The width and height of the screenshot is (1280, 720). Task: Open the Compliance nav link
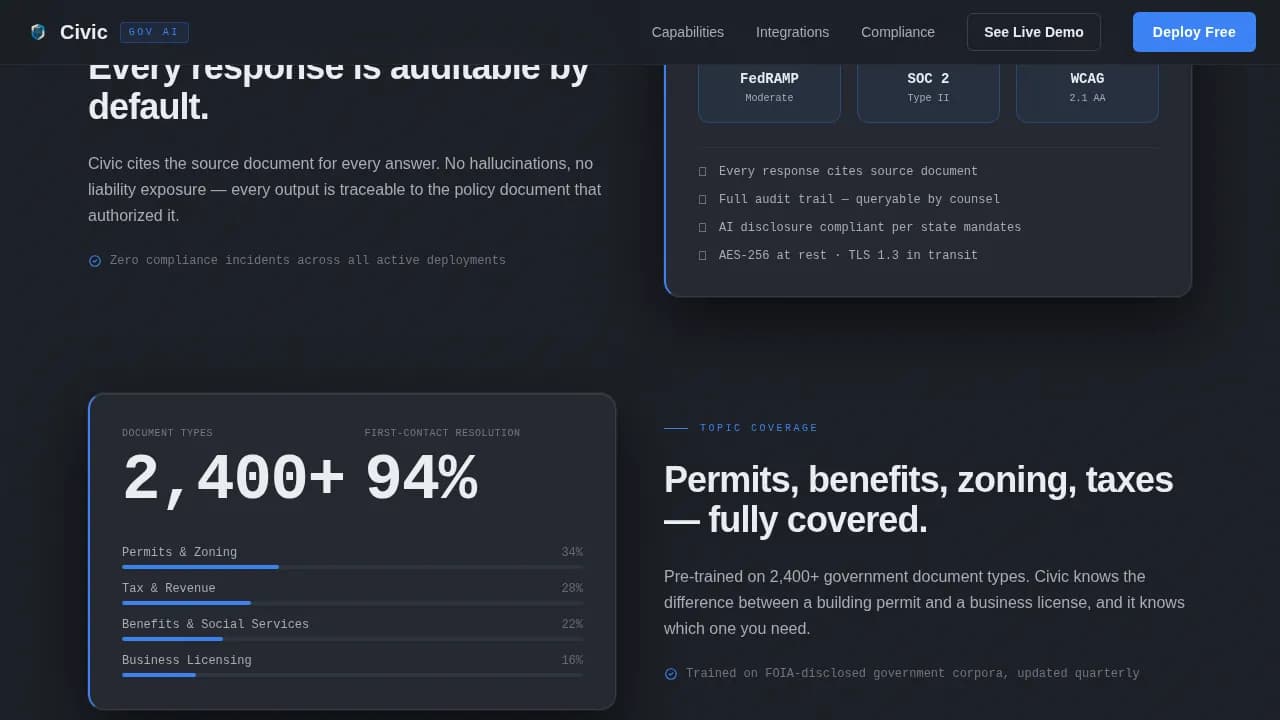pyautogui.click(x=898, y=32)
